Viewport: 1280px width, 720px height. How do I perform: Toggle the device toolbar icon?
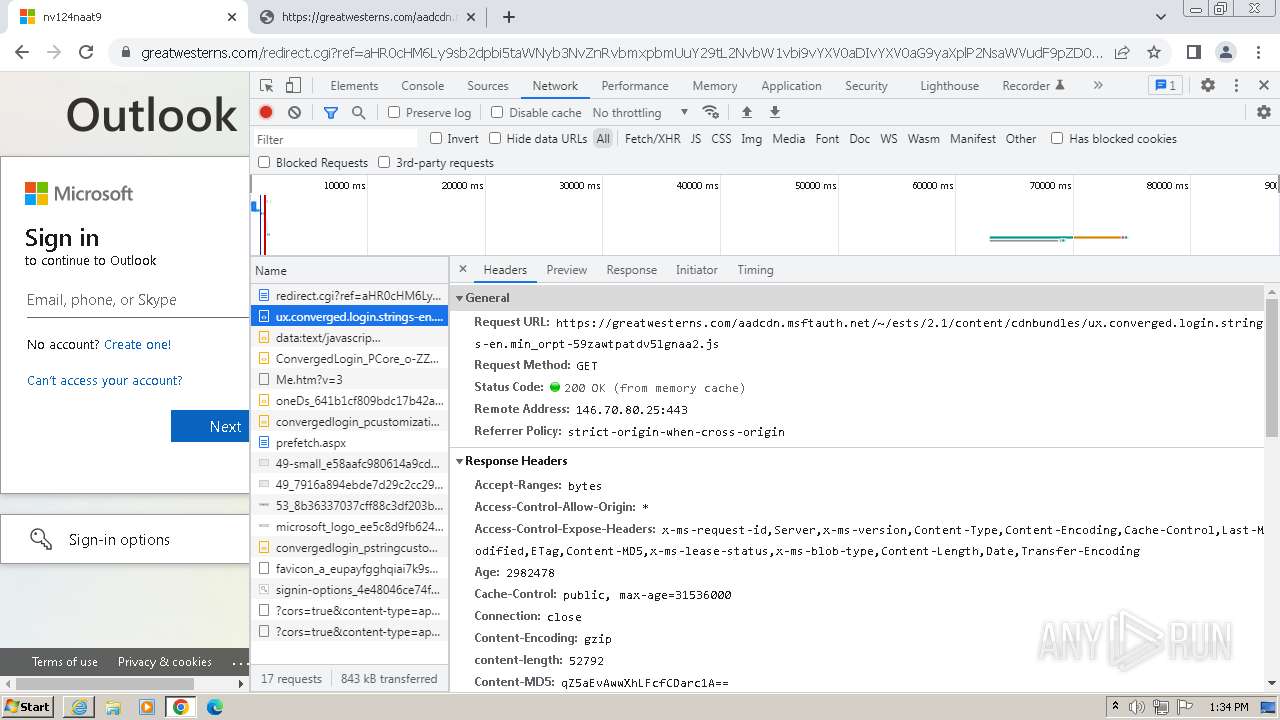pos(293,86)
